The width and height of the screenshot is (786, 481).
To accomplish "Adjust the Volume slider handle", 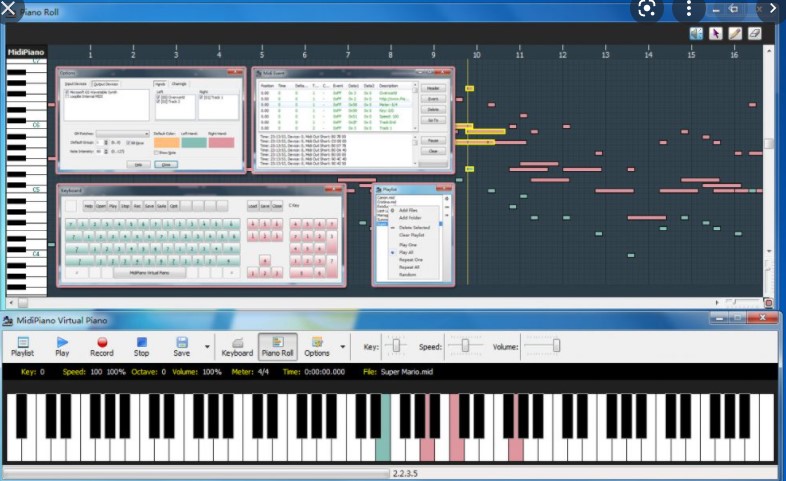I will pos(556,346).
